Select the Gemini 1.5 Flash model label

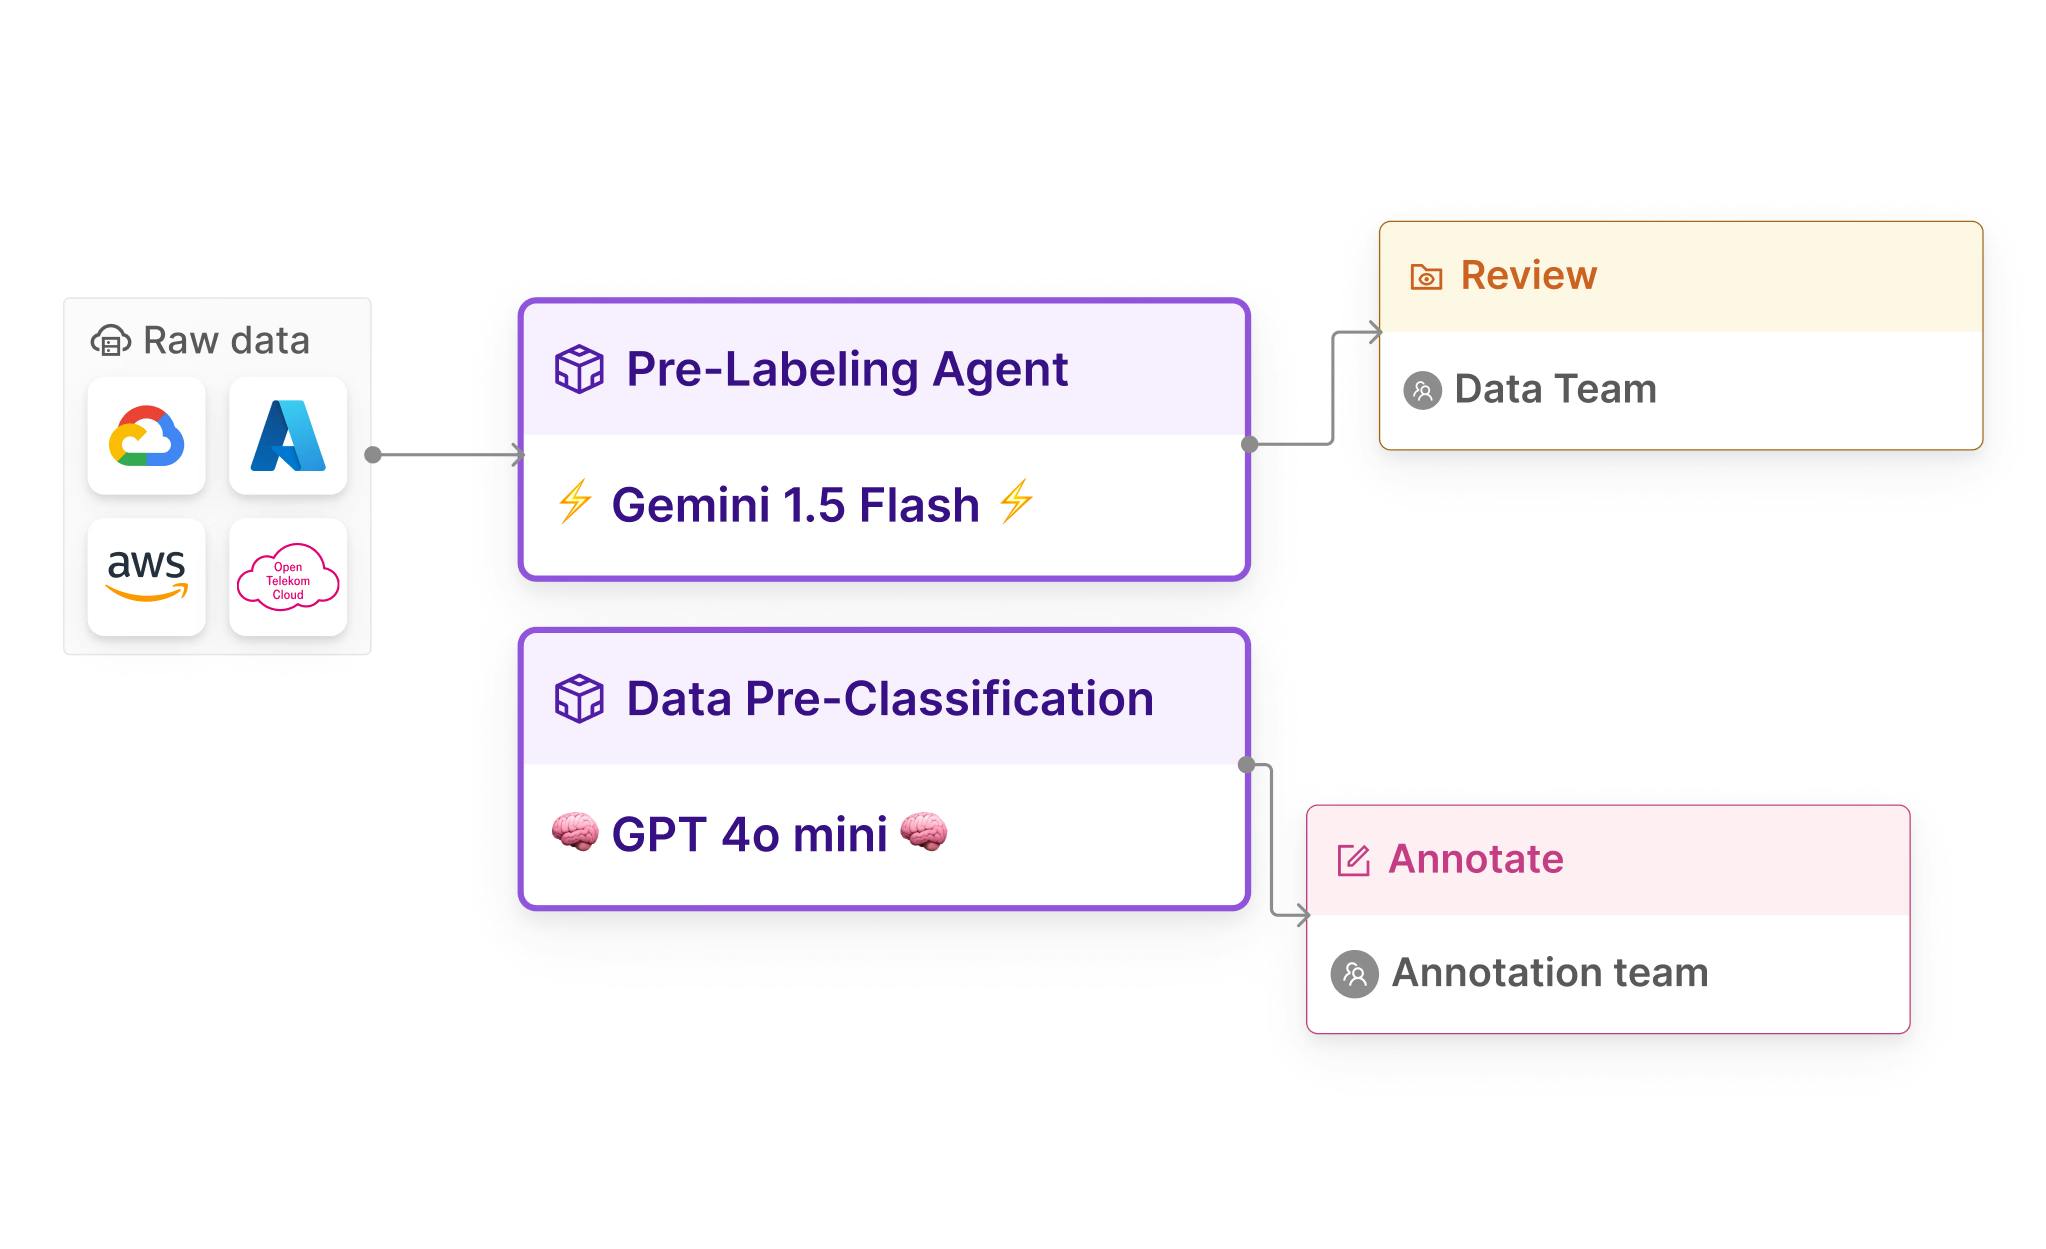tap(795, 505)
